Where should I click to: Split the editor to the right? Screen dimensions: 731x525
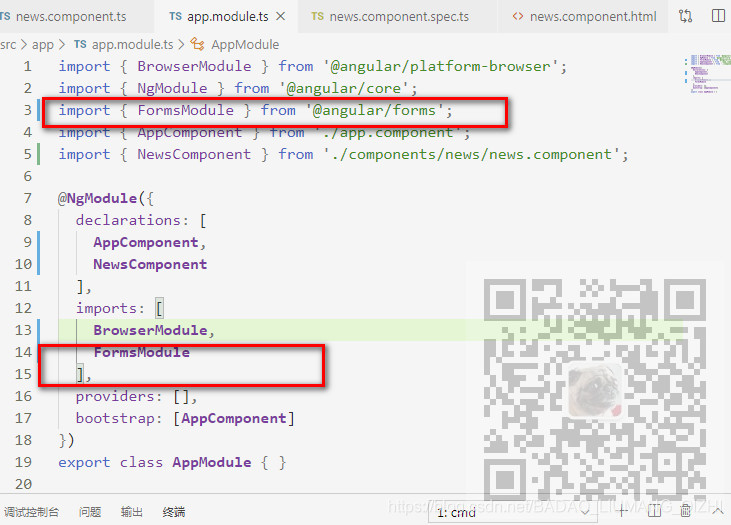pos(718,16)
